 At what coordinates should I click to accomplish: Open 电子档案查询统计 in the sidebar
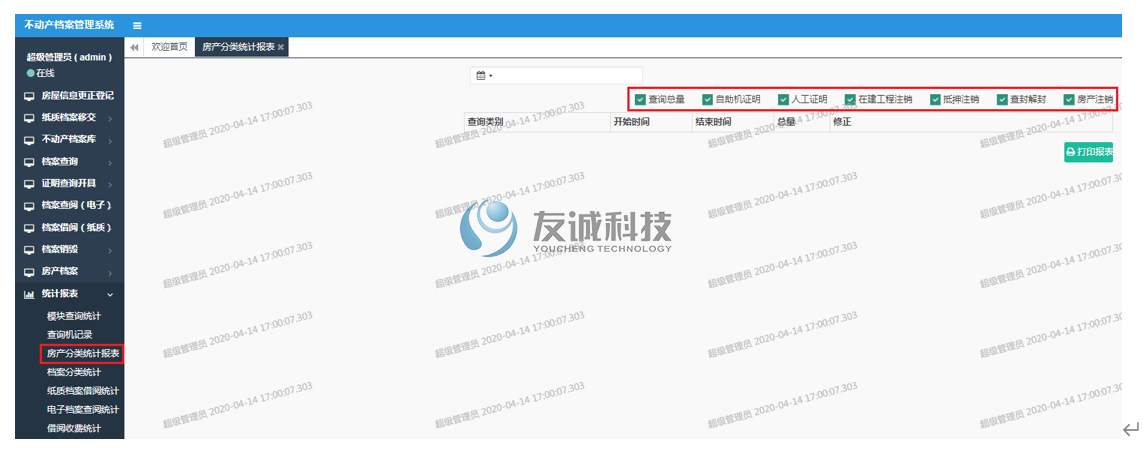82,410
